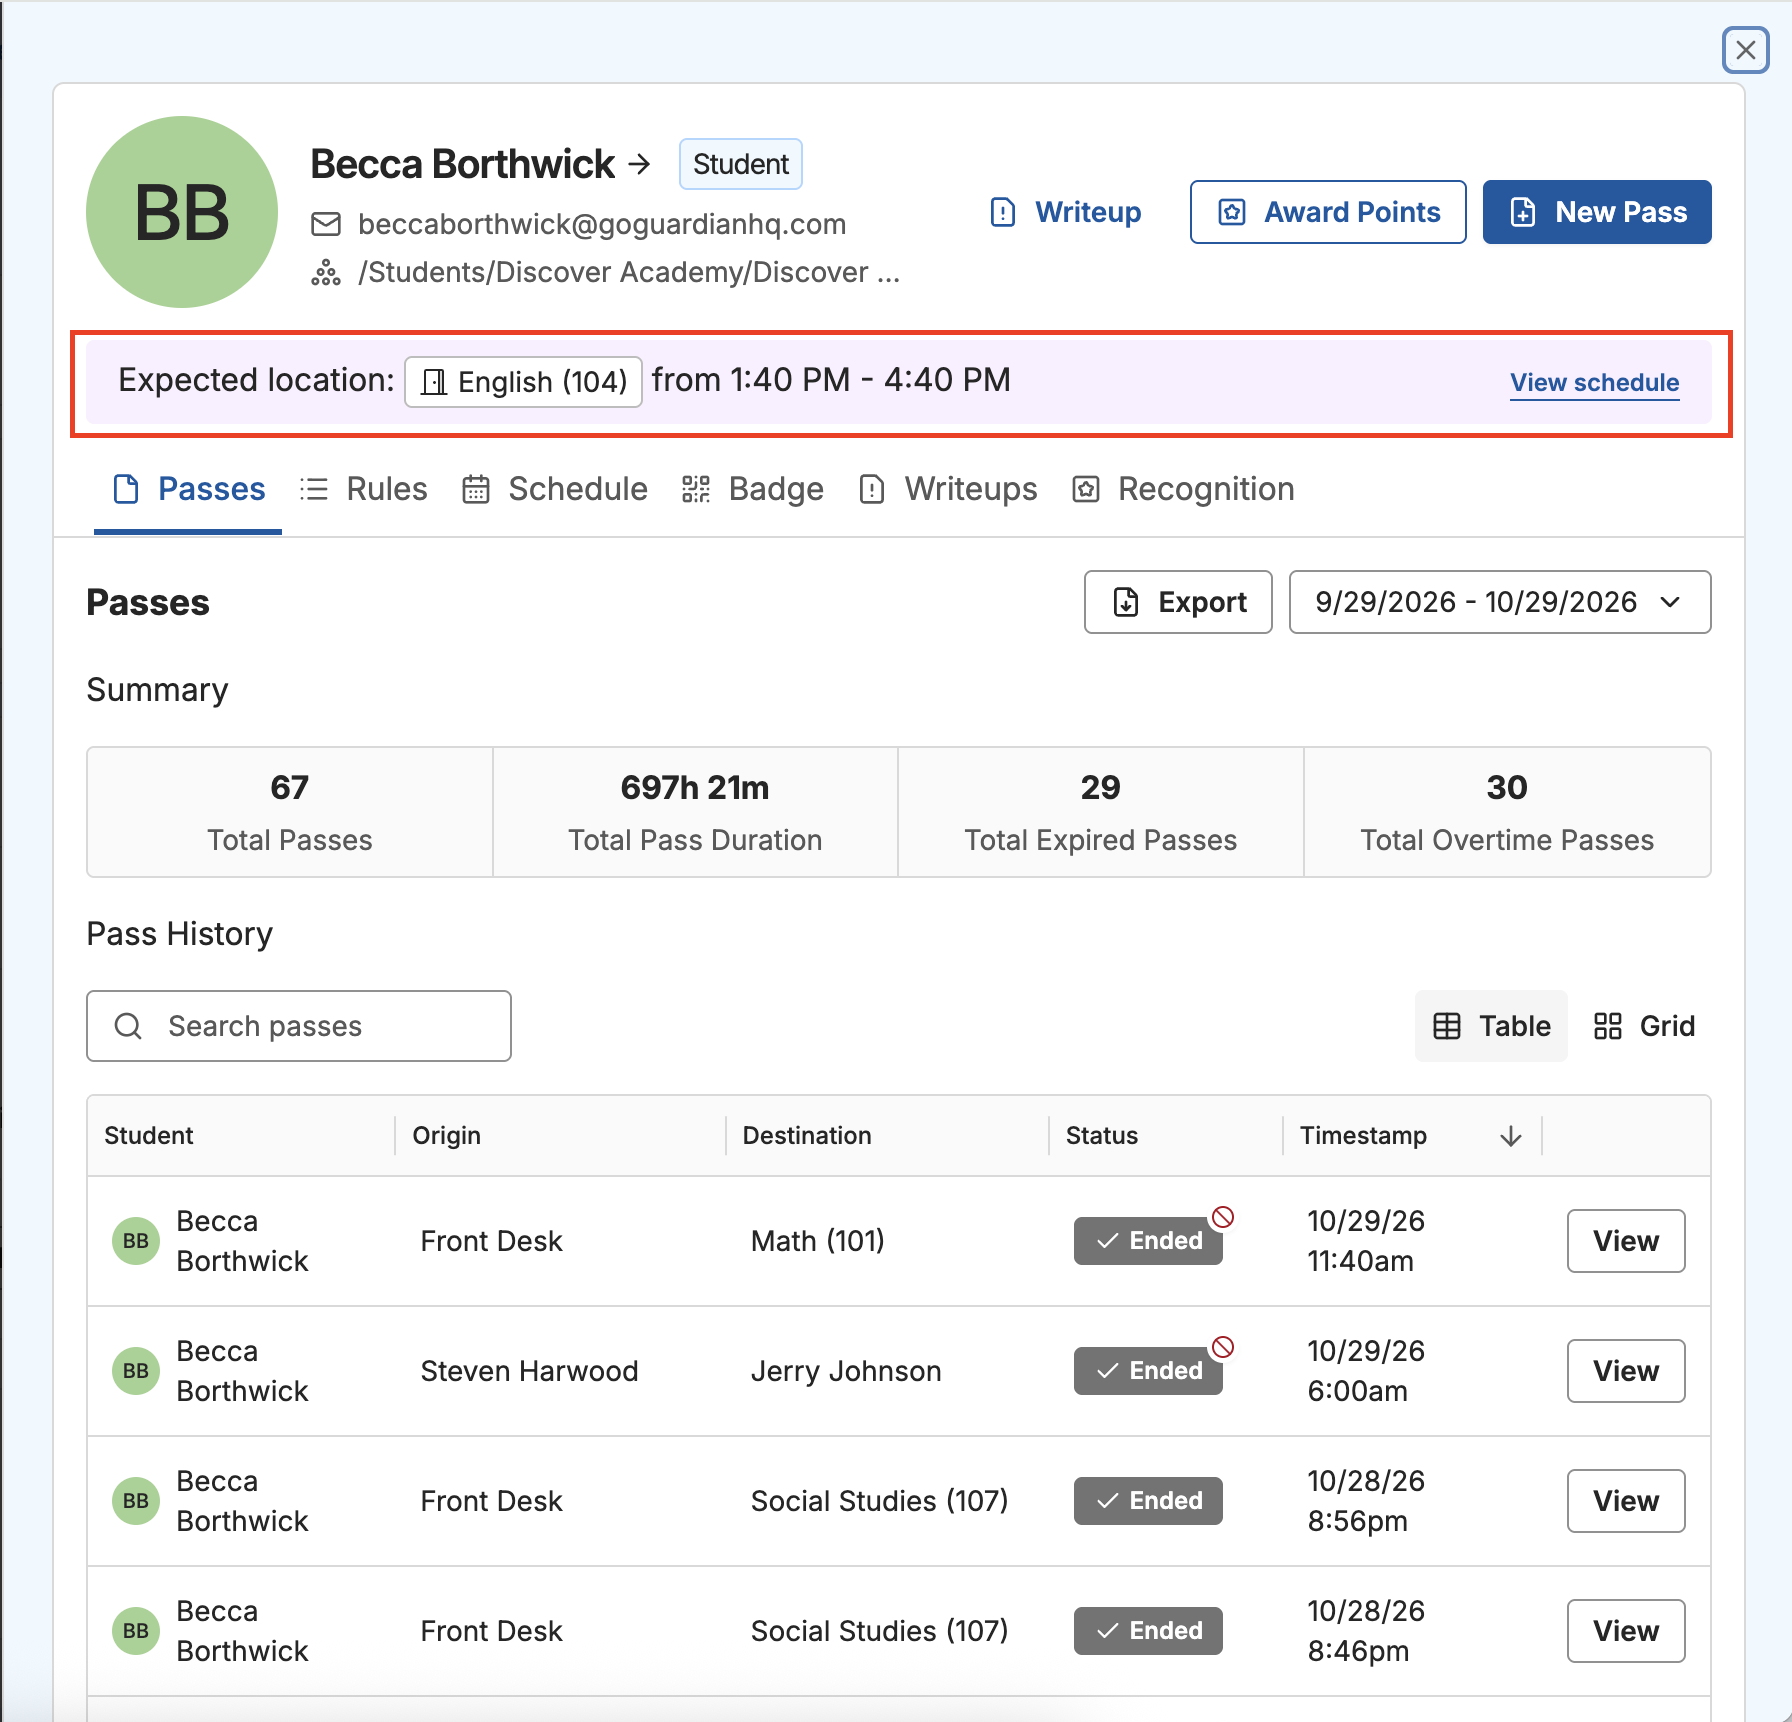Viewport: 1792px width, 1722px height.
Task: View the 10/28/26 8:56pm pass
Action: click(1626, 1501)
